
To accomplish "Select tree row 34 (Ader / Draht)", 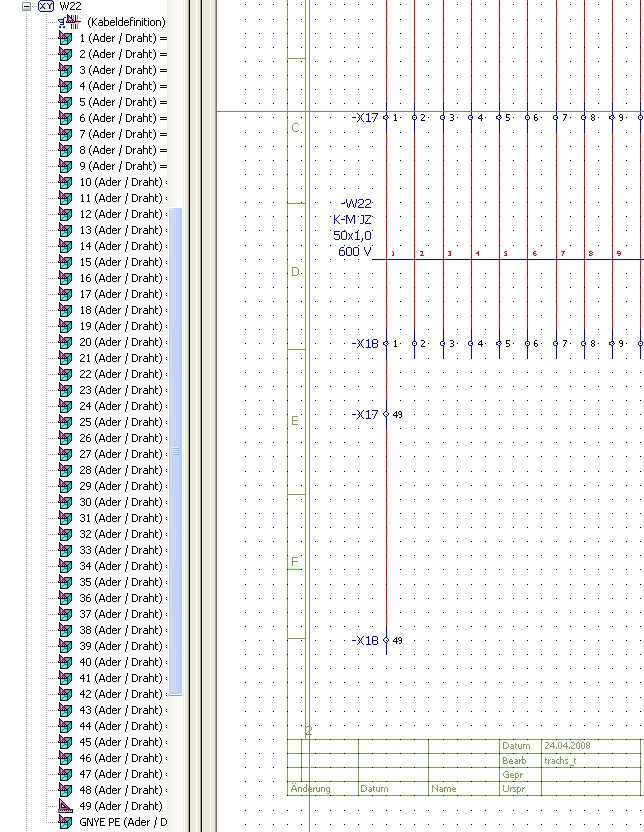I will (123, 566).
